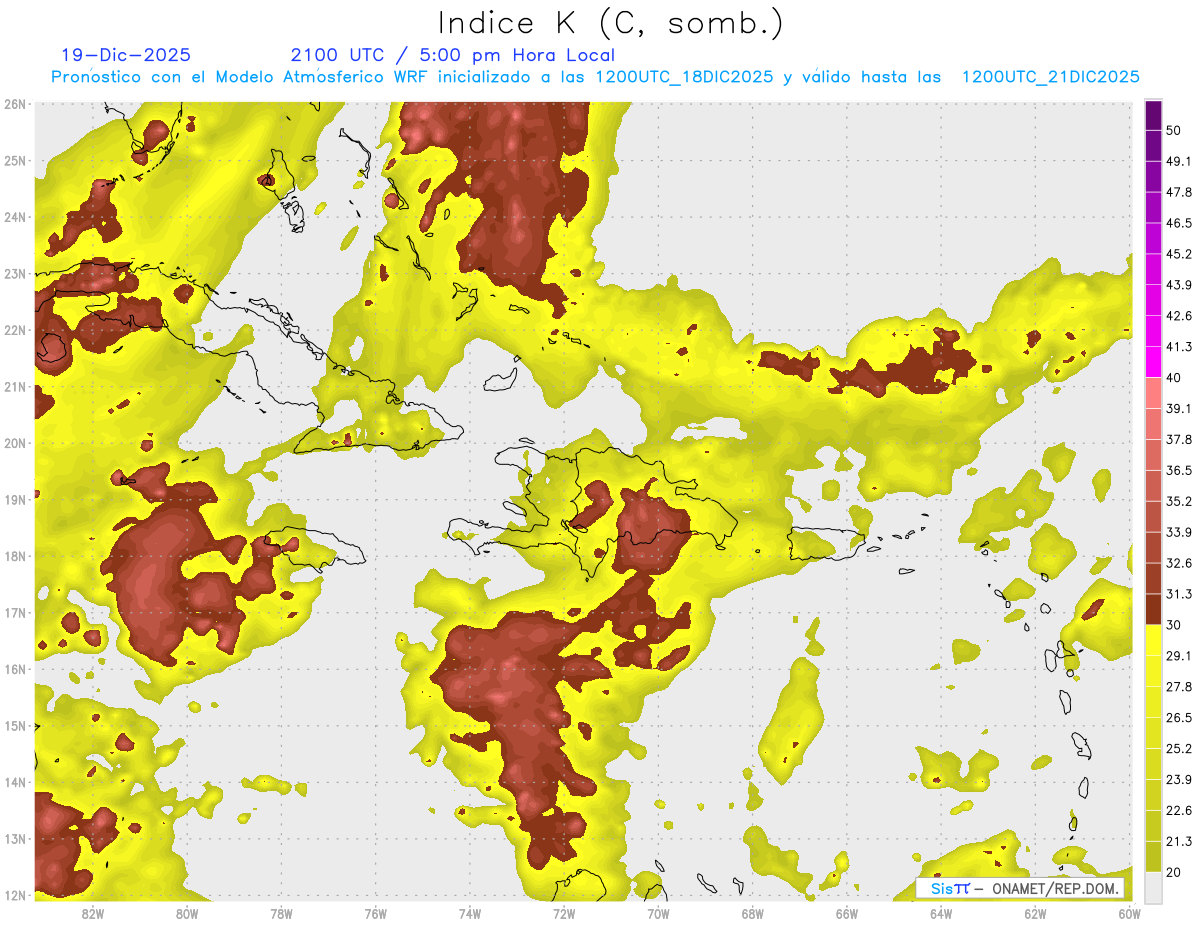
Task: Click the dark purple swatch beside value 50
Action: [1153, 115]
